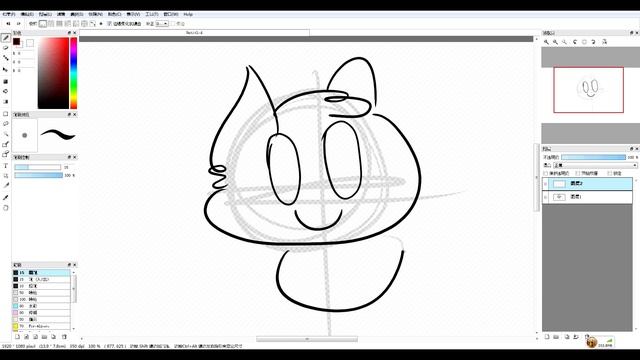The height and width of the screenshot is (360, 640).
Task: Switch to the canvas document tab
Action: coord(194,33)
